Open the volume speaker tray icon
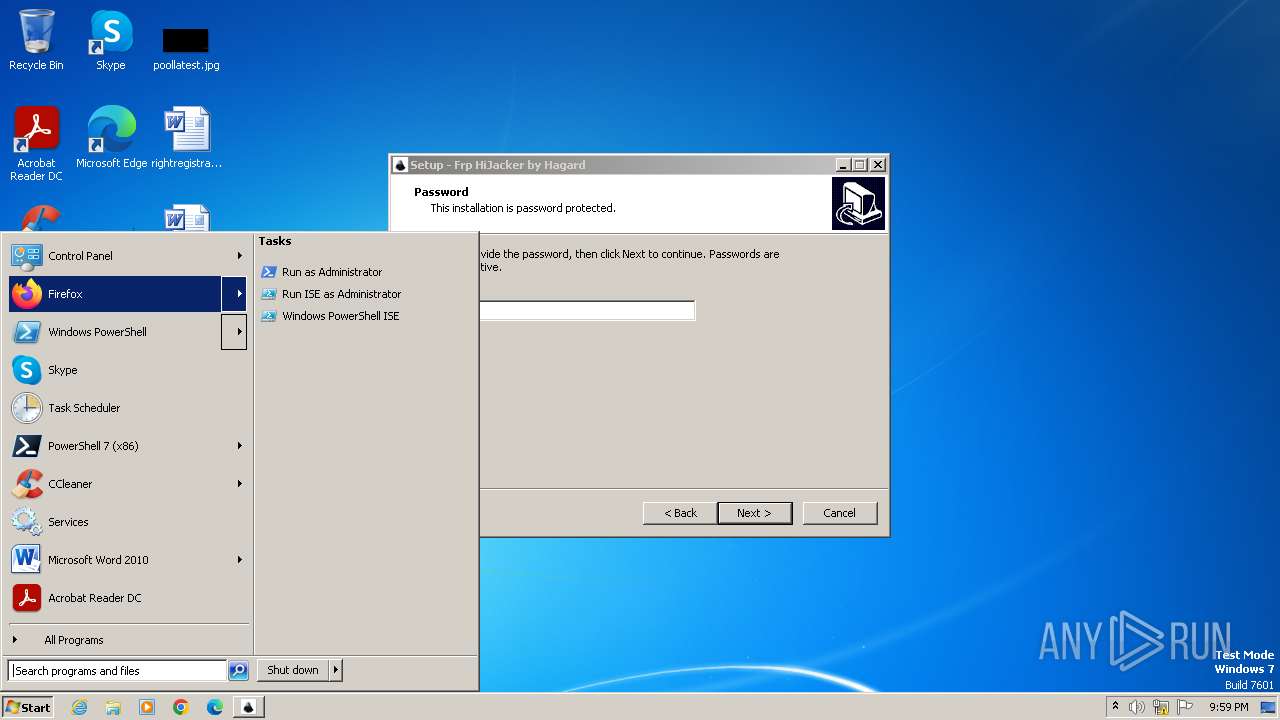1280x720 pixels. point(1137,707)
